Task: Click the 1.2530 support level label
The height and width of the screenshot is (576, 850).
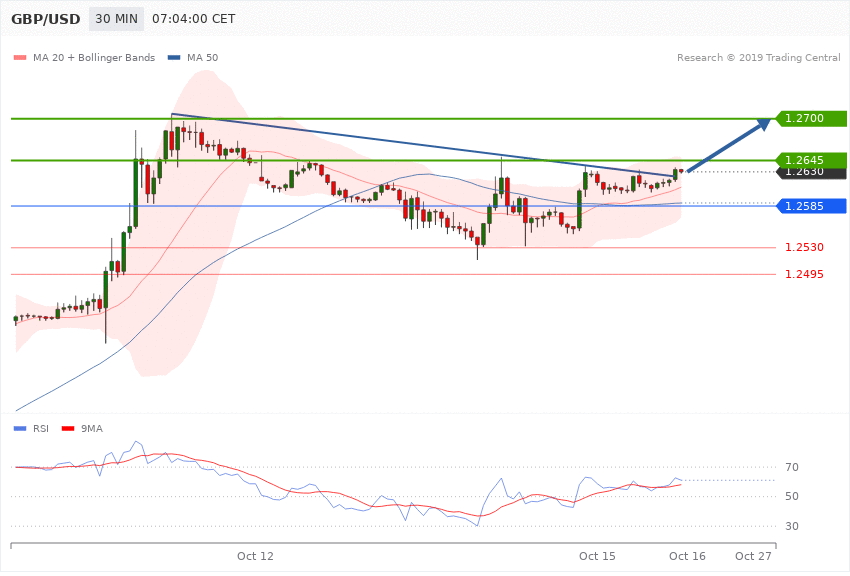Action: point(804,247)
